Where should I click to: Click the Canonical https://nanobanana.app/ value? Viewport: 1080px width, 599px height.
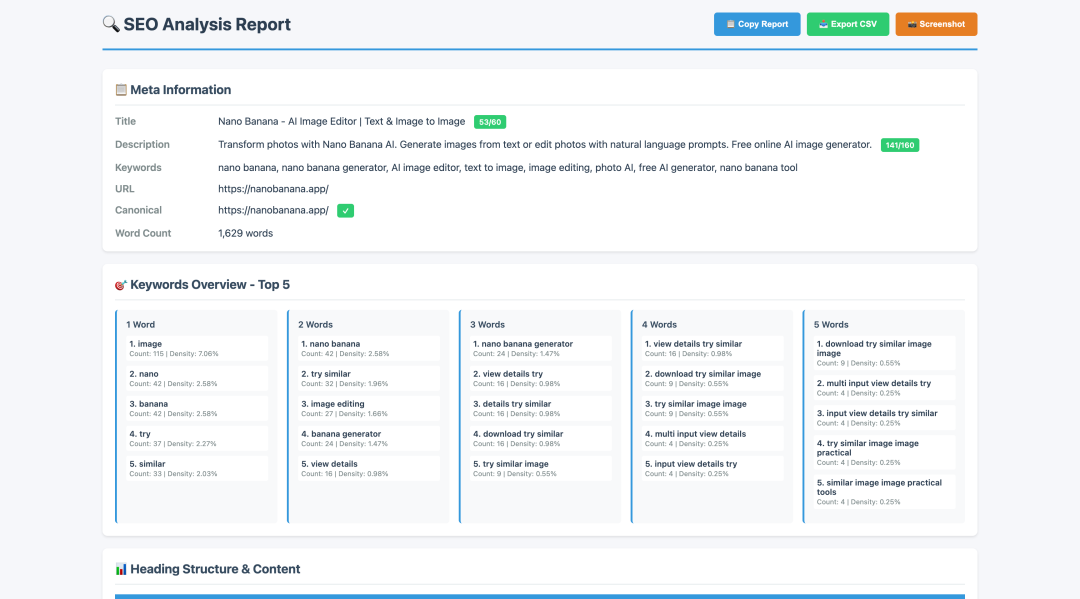[273, 210]
